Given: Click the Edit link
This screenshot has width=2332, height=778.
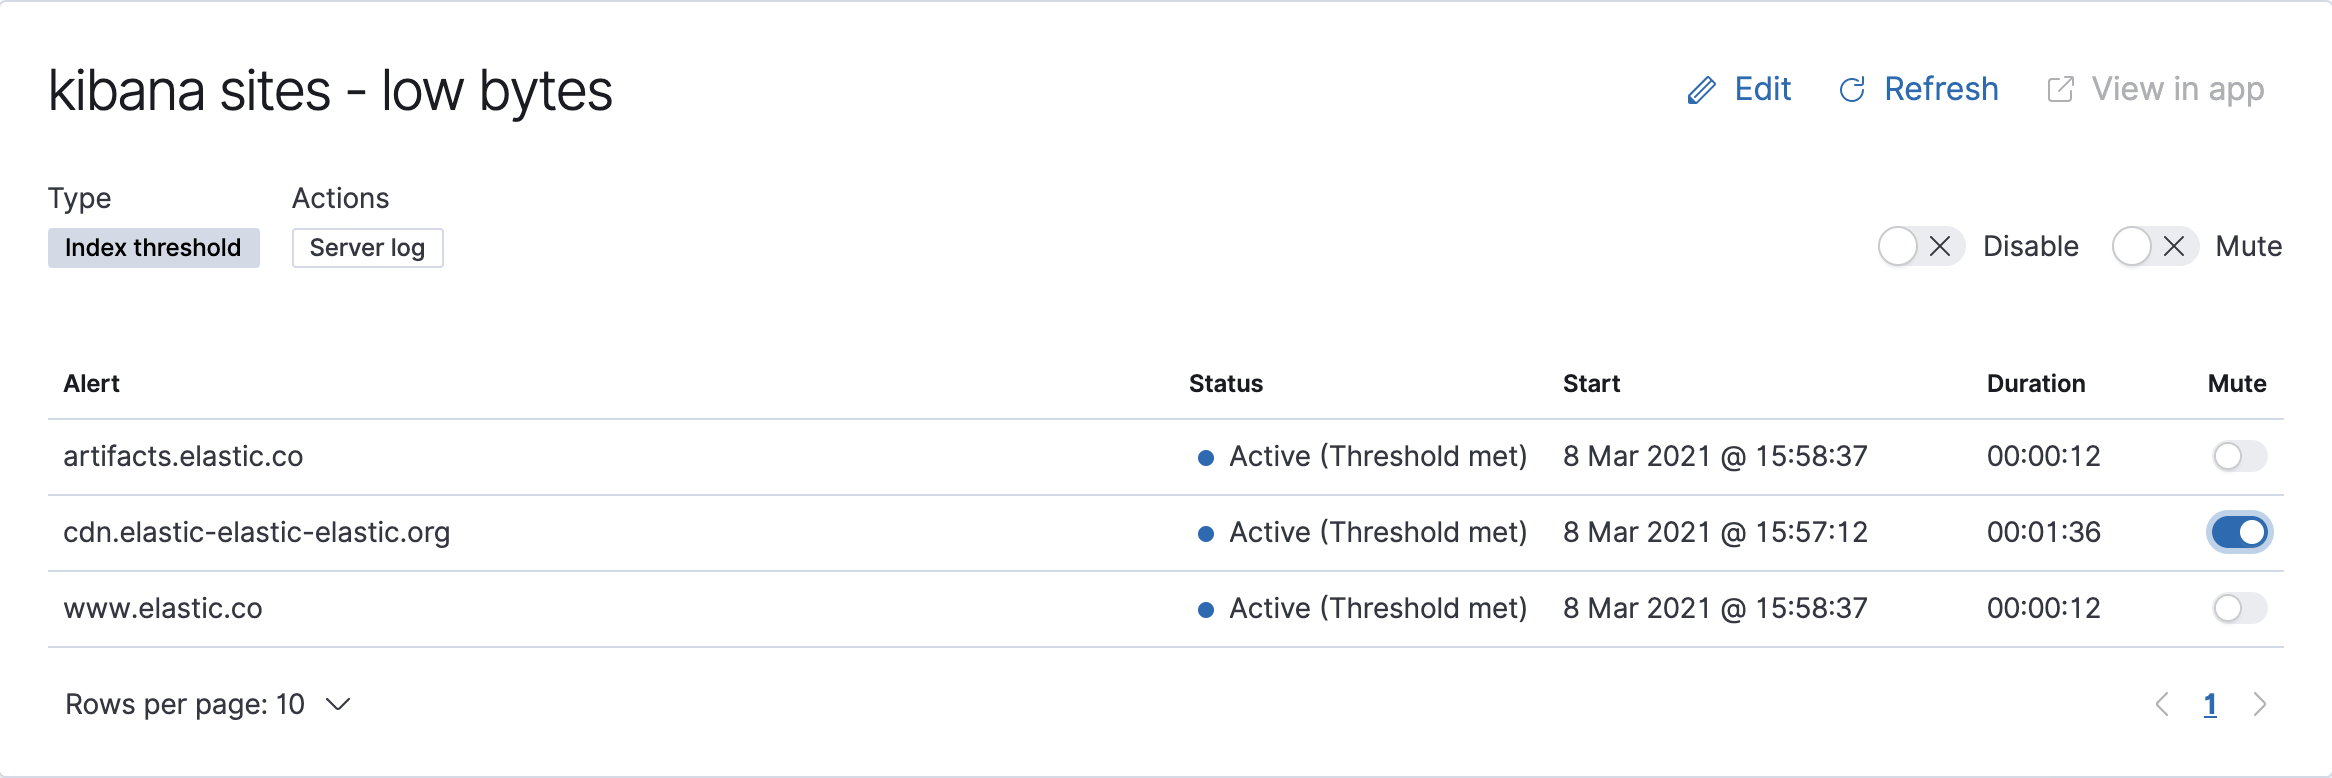Looking at the screenshot, I should pos(1762,89).
